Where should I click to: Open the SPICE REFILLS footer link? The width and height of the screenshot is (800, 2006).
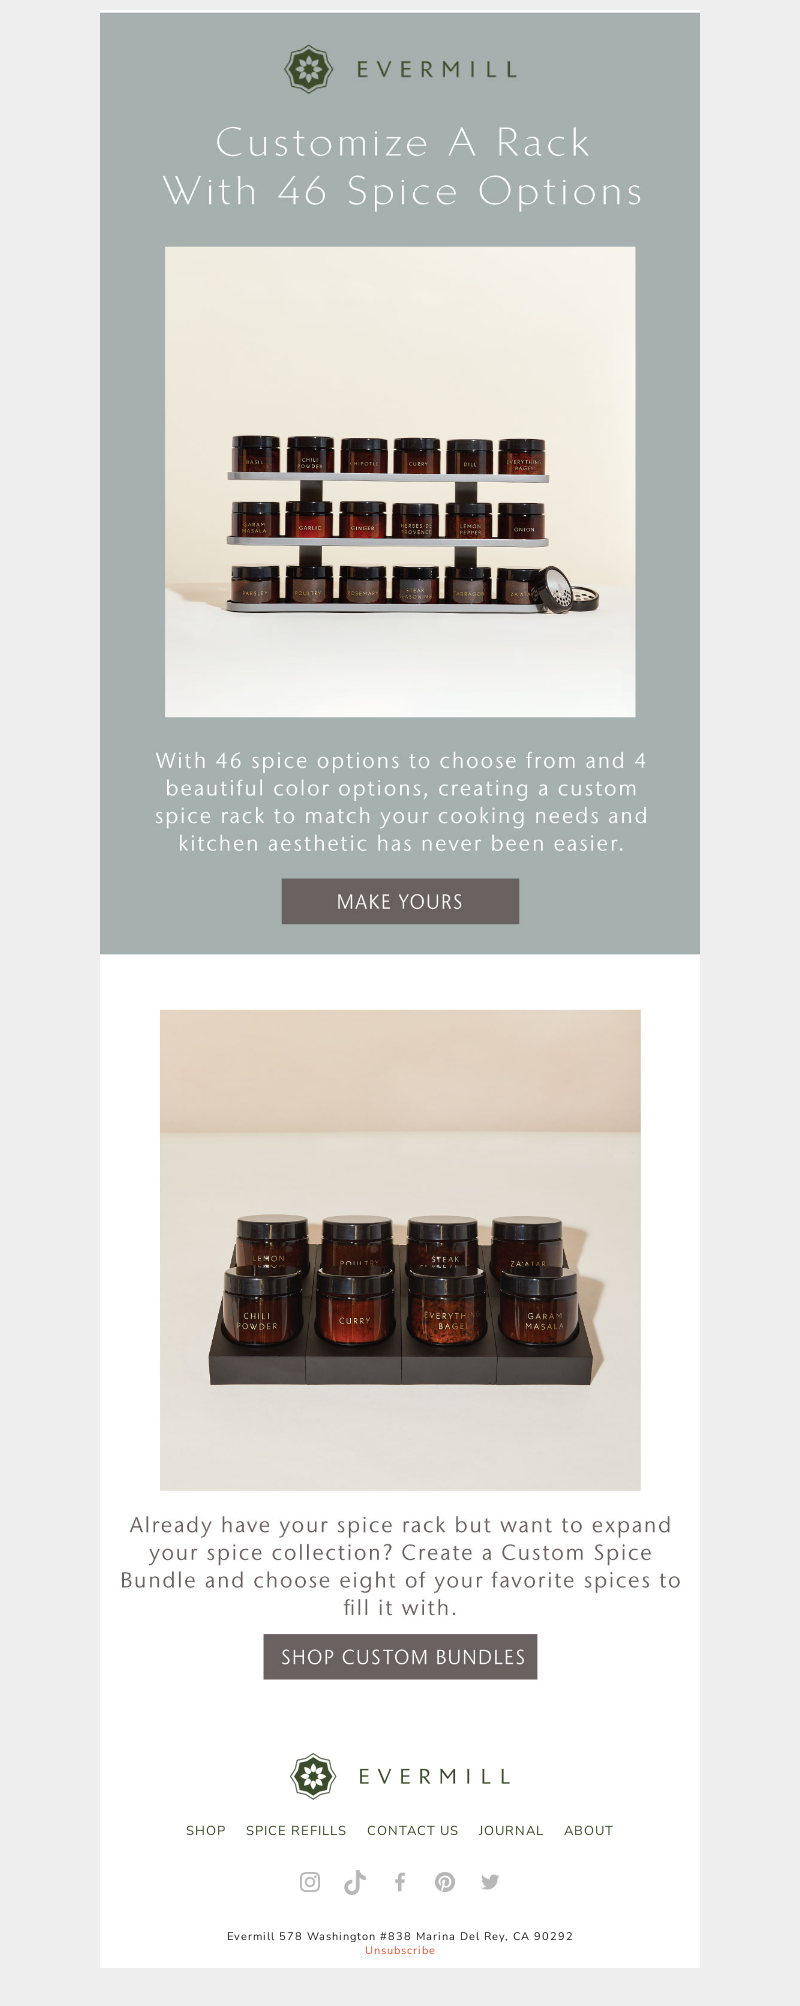click(x=296, y=1830)
